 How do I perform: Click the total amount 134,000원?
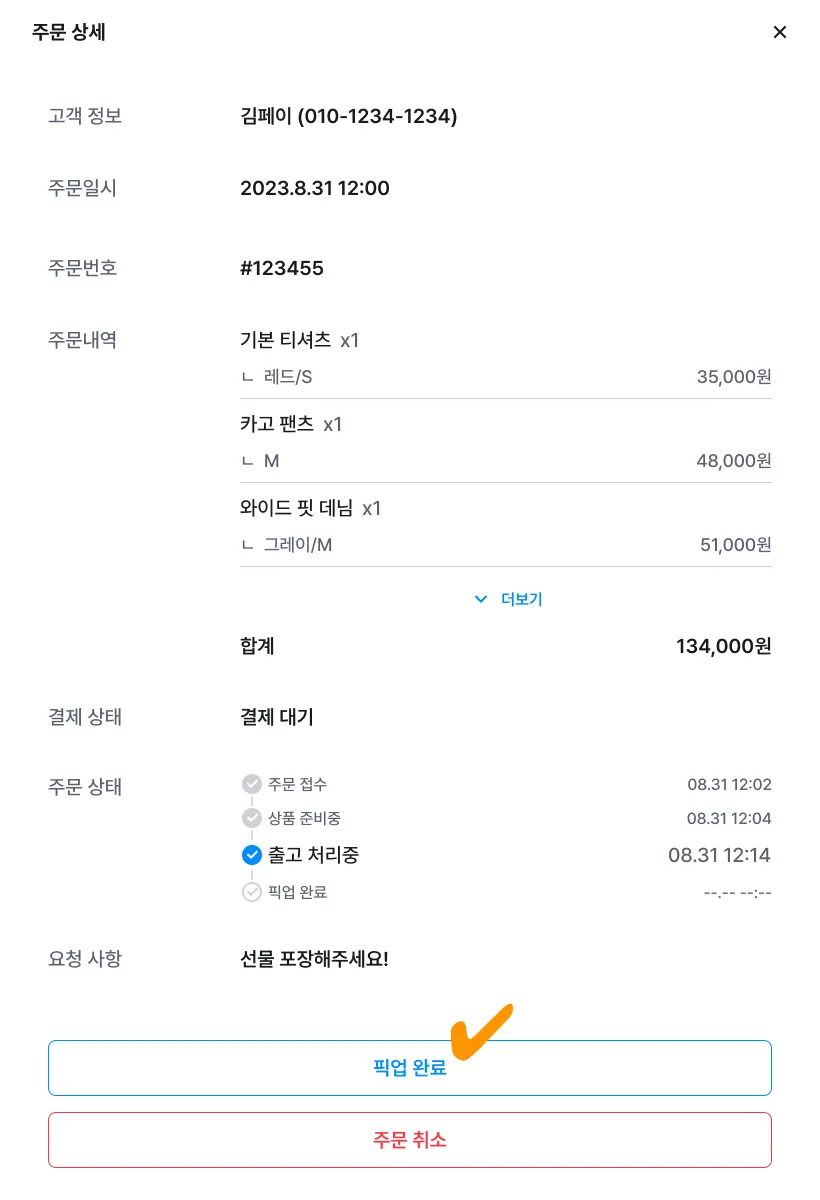724,646
